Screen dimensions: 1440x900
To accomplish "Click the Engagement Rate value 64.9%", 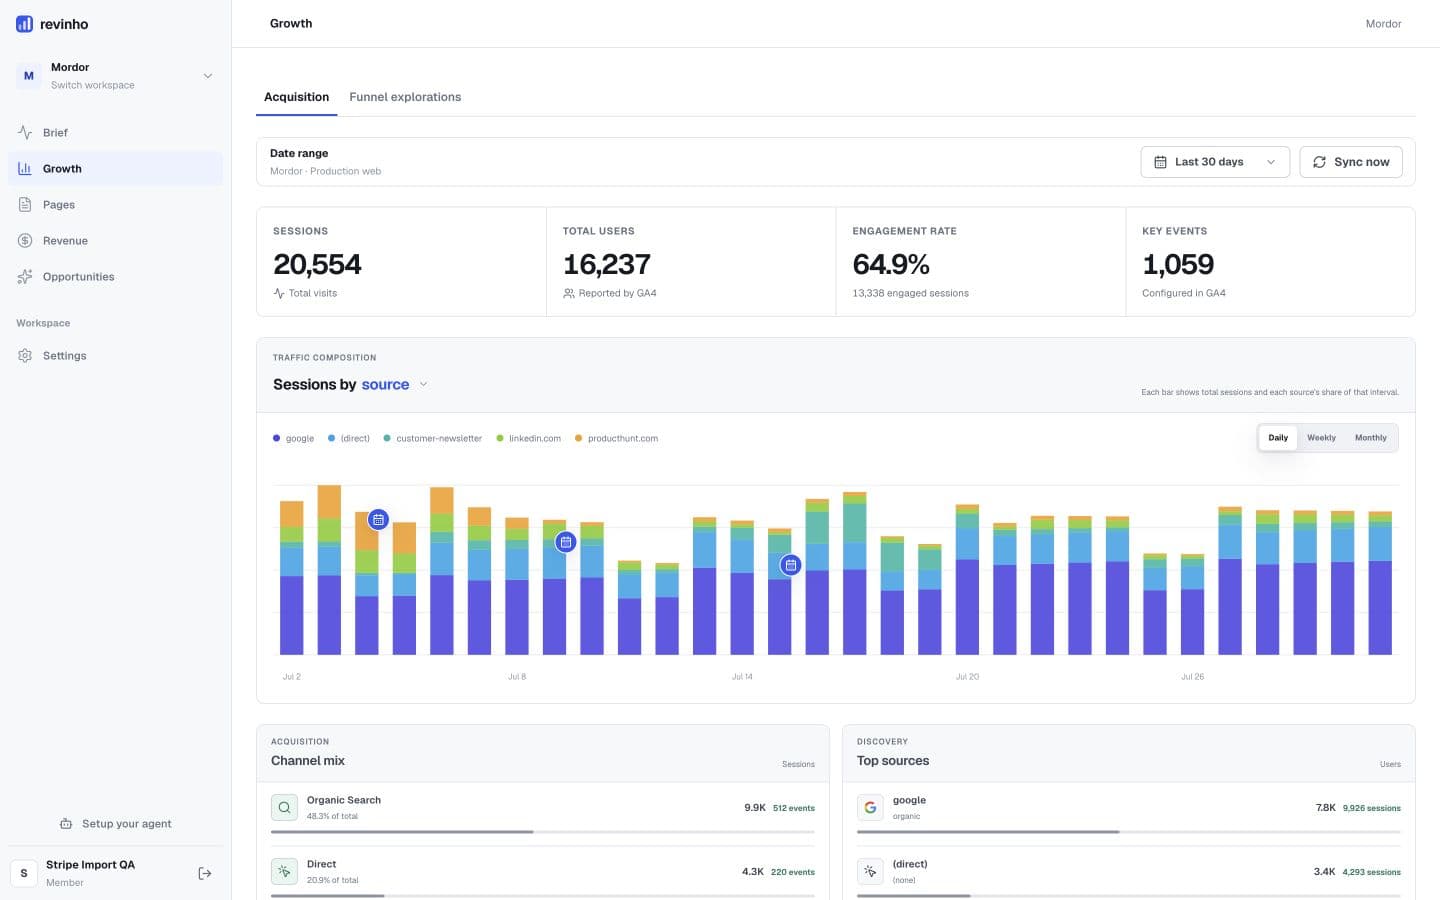I will tap(891, 264).
